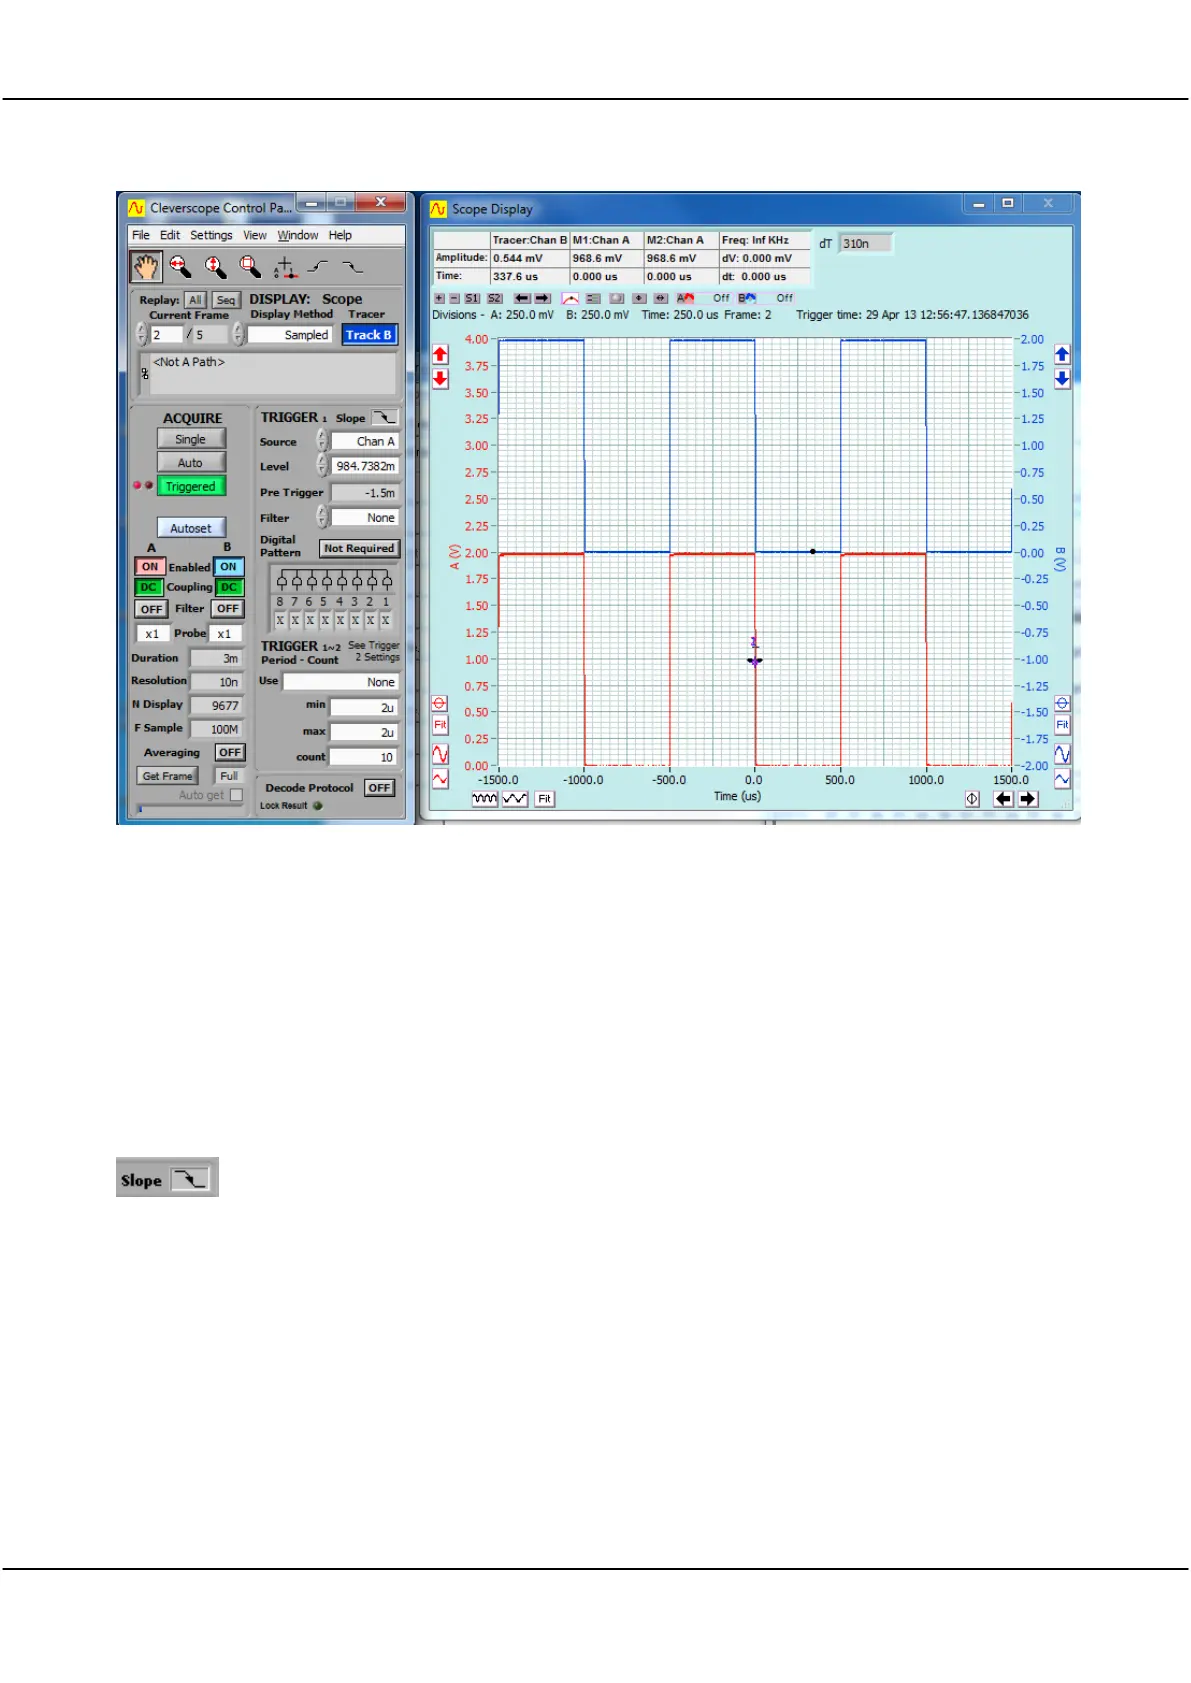Click S1 button in Scope Display toolbar
Viewport: 1191px width, 1683px height.
(472, 298)
